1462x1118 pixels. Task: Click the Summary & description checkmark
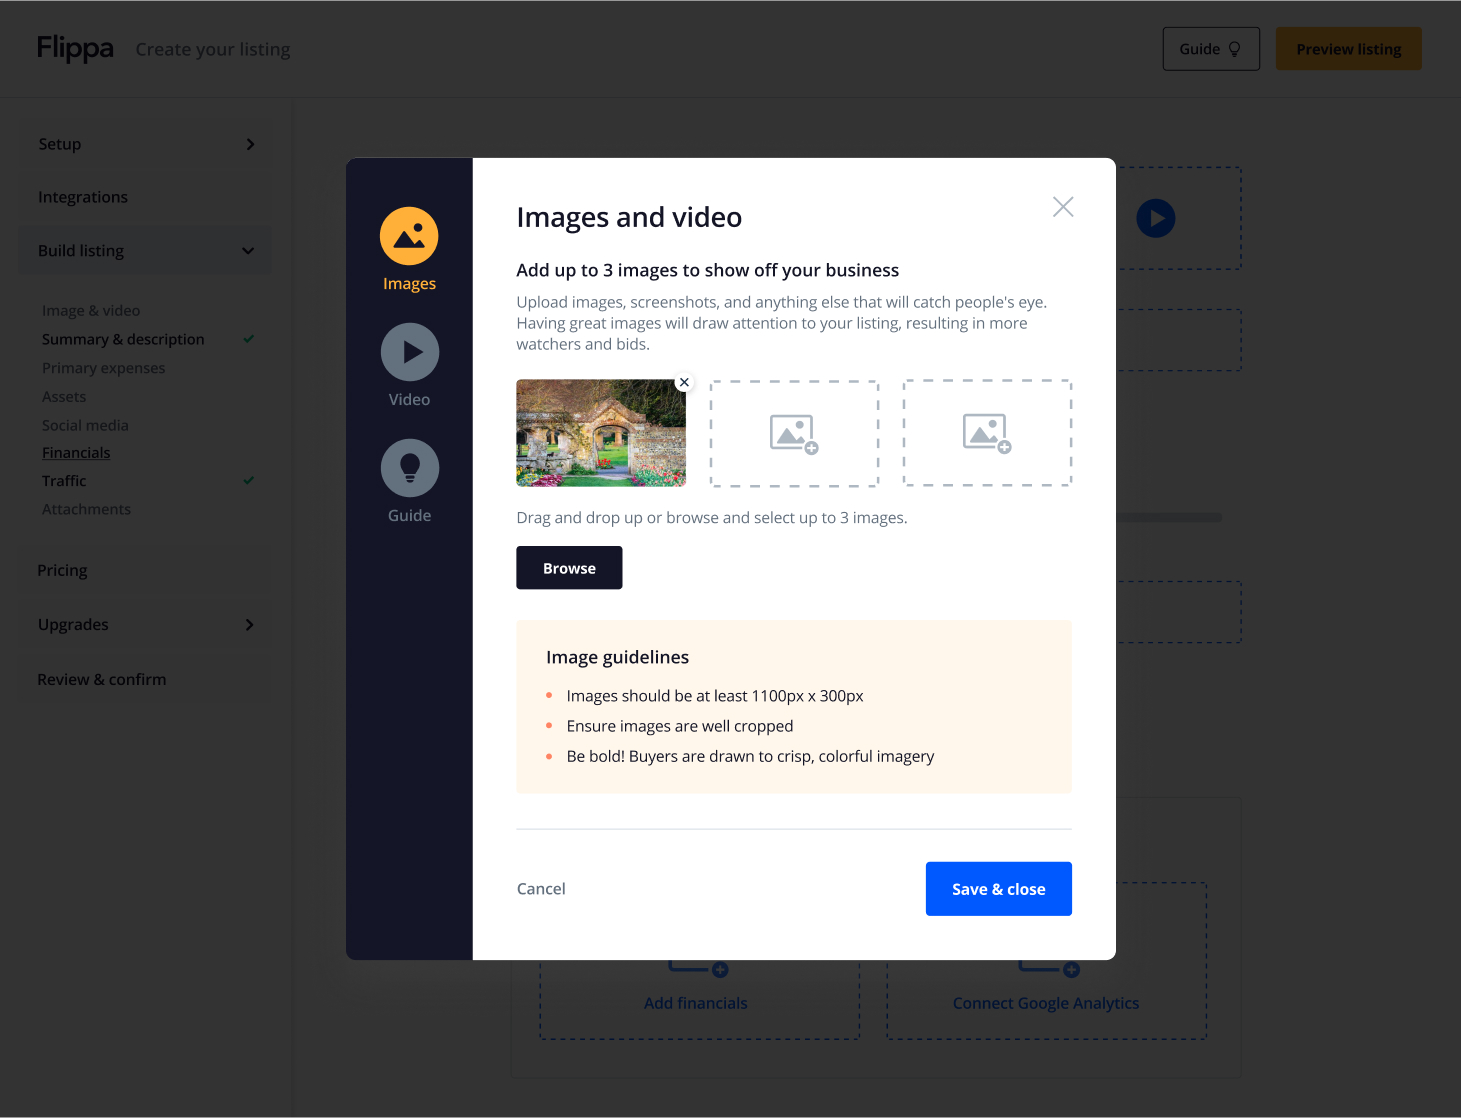[x=249, y=339]
